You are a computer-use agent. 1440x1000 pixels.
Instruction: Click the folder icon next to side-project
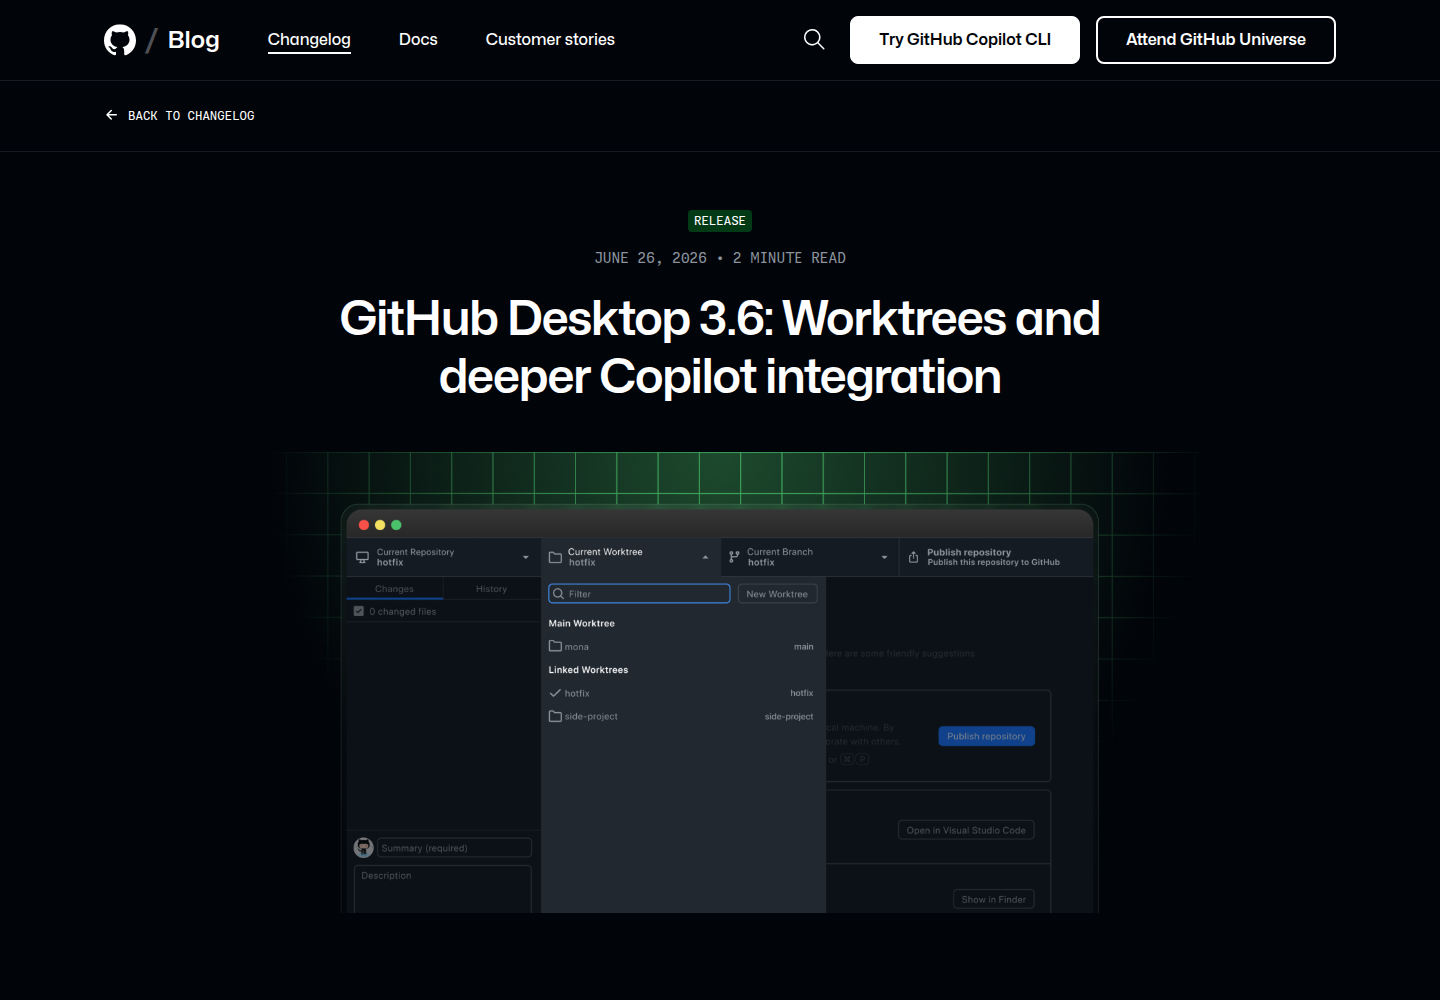point(555,716)
